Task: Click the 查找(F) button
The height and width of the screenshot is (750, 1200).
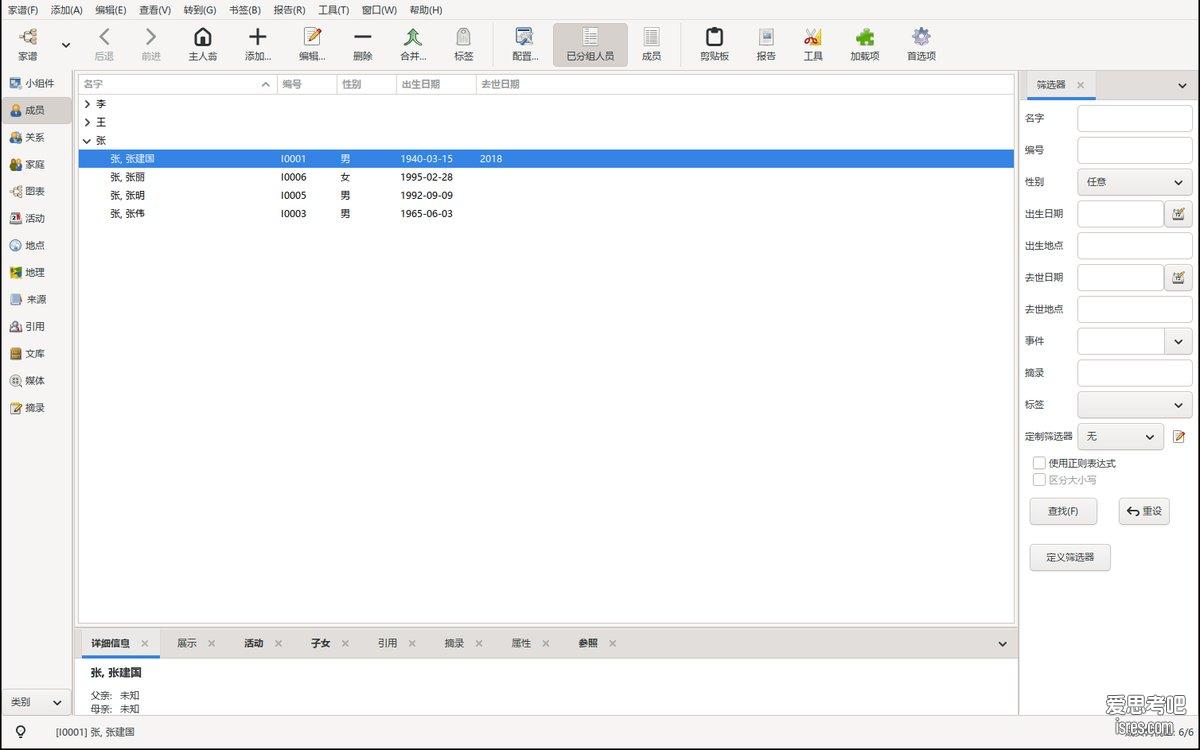Action: coord(1063,511)
